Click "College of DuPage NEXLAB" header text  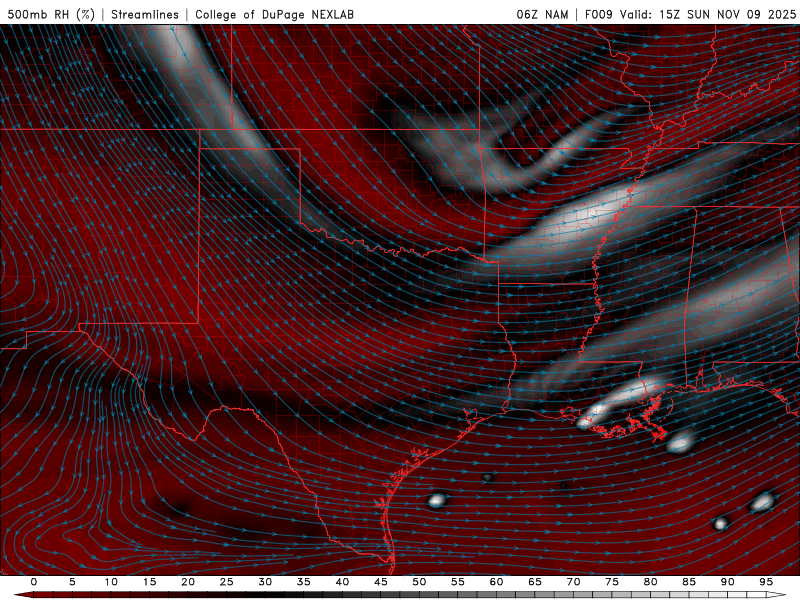pyautogui.click(x=274, y=14)
